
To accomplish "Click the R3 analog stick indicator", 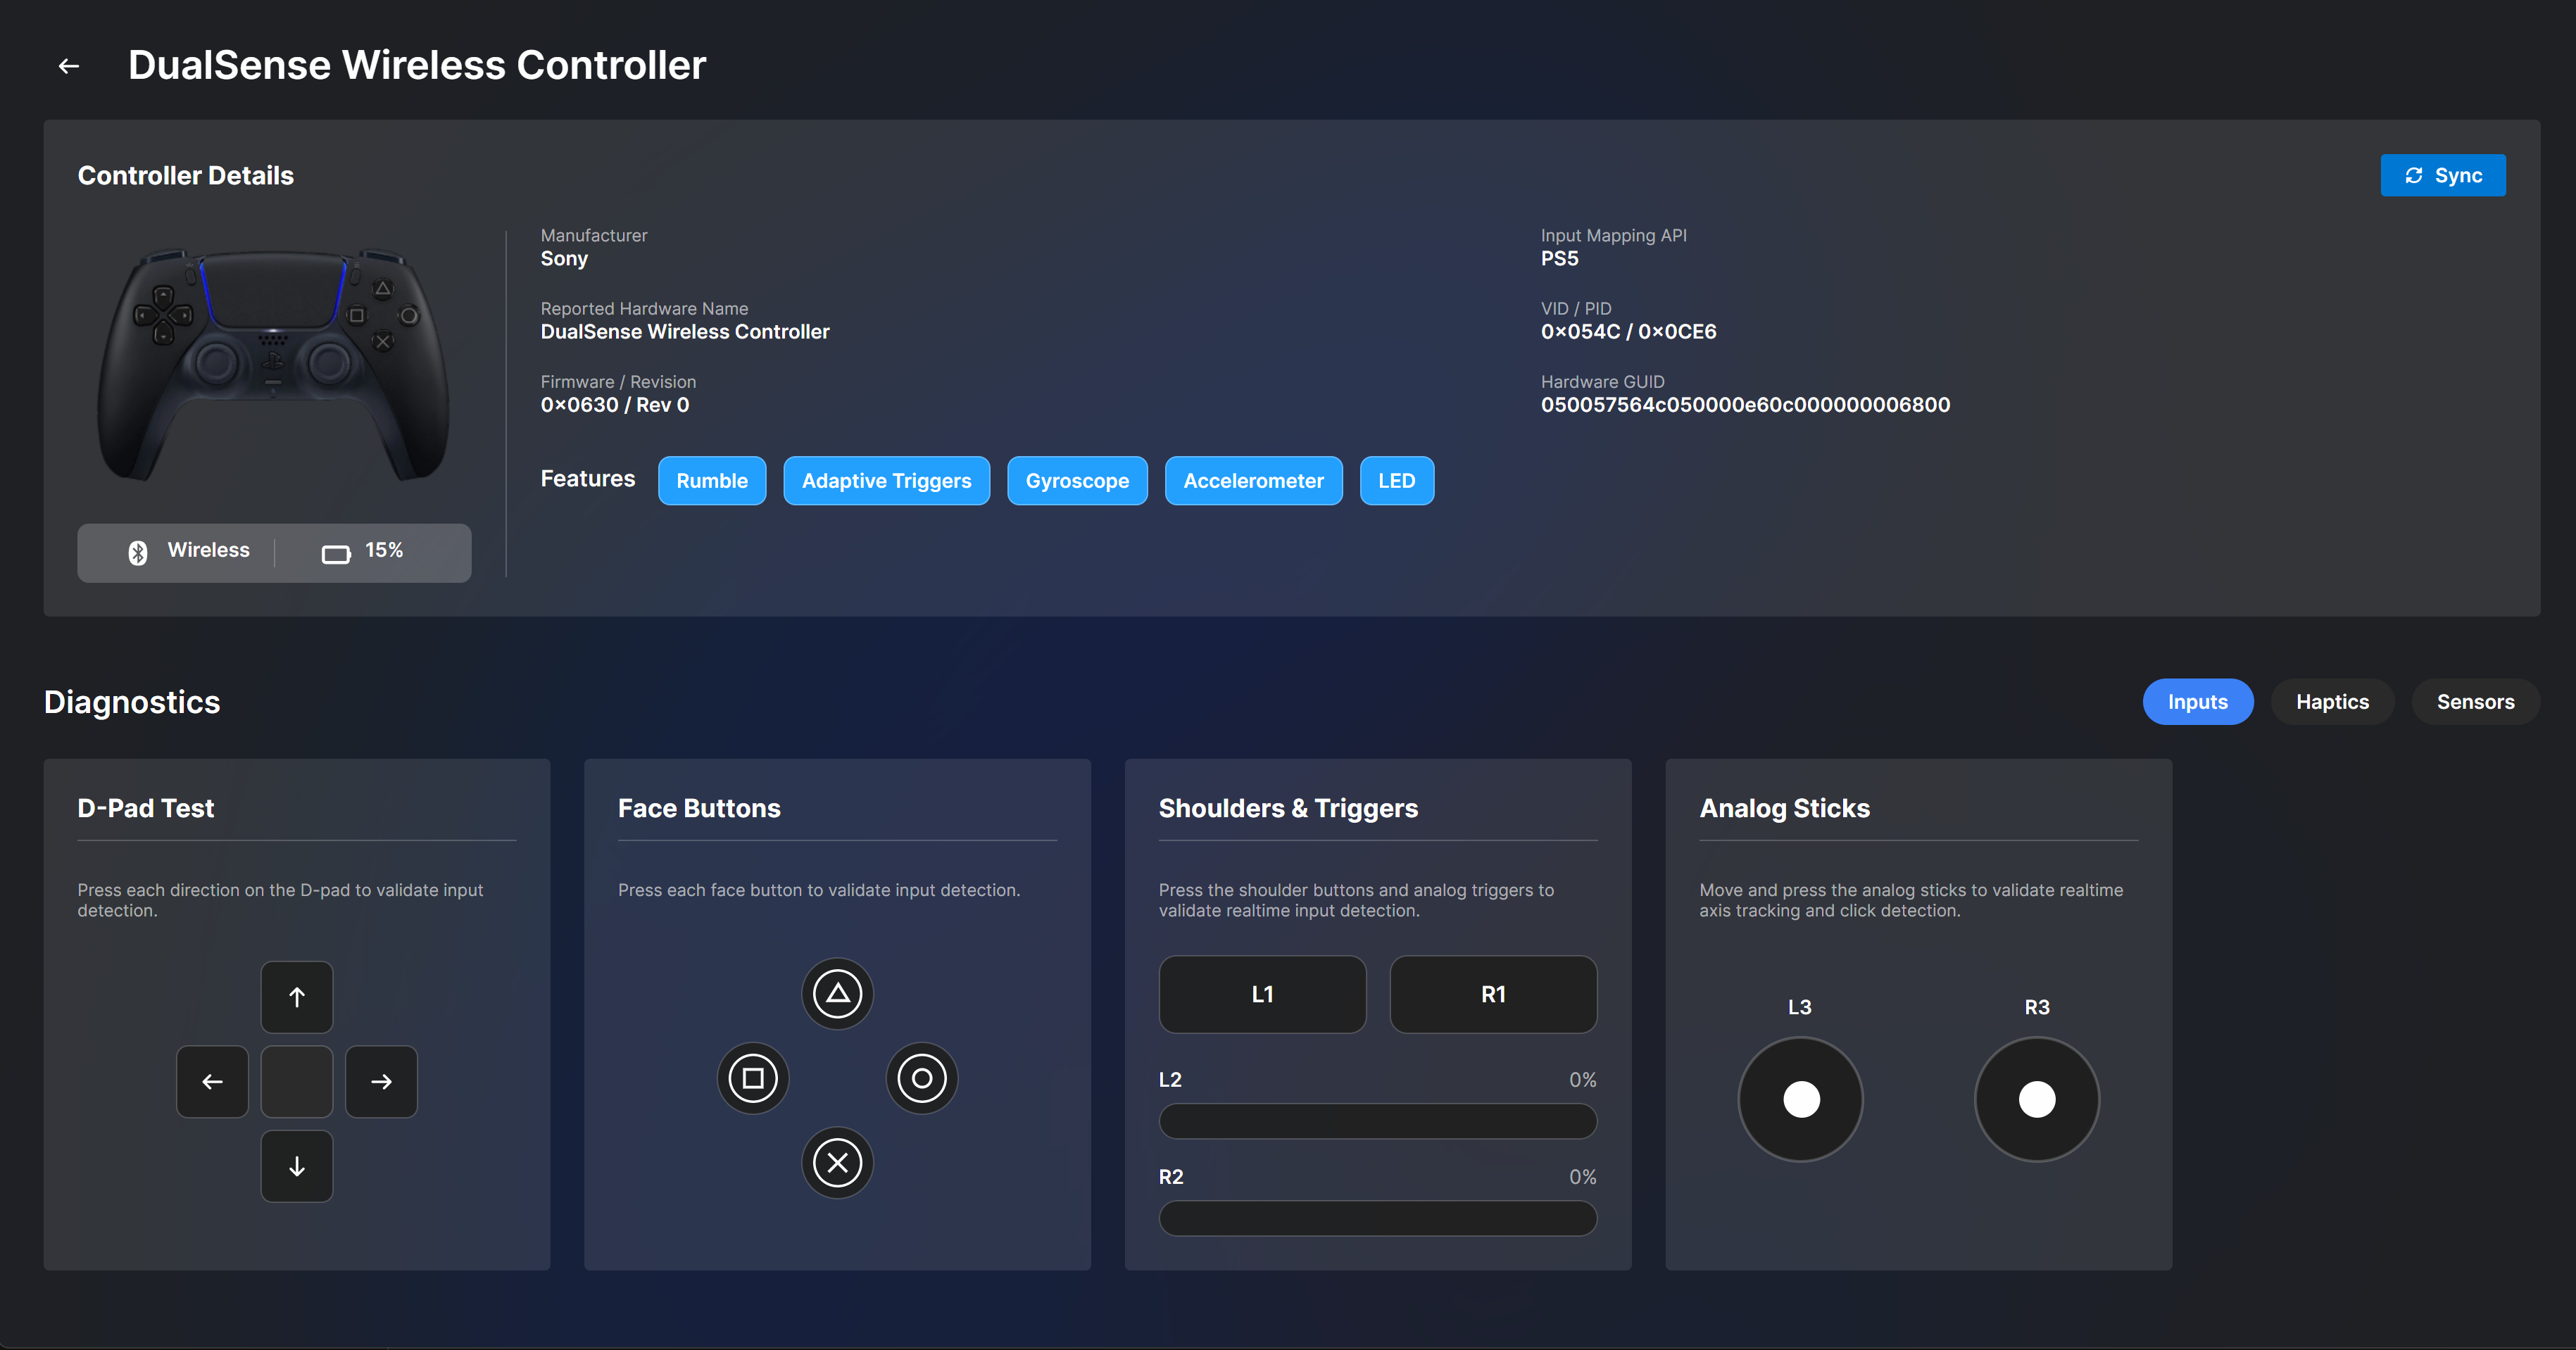I will (2037, 1099).
